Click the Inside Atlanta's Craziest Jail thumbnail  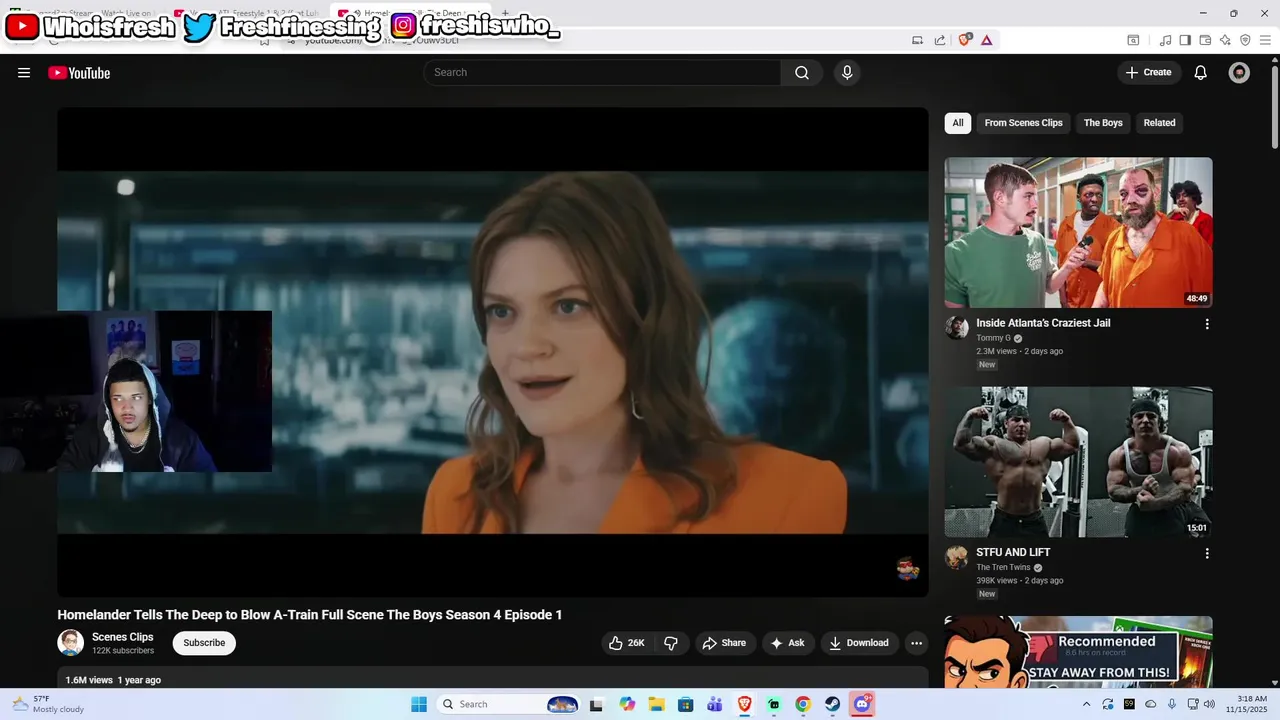[1078, 232]
